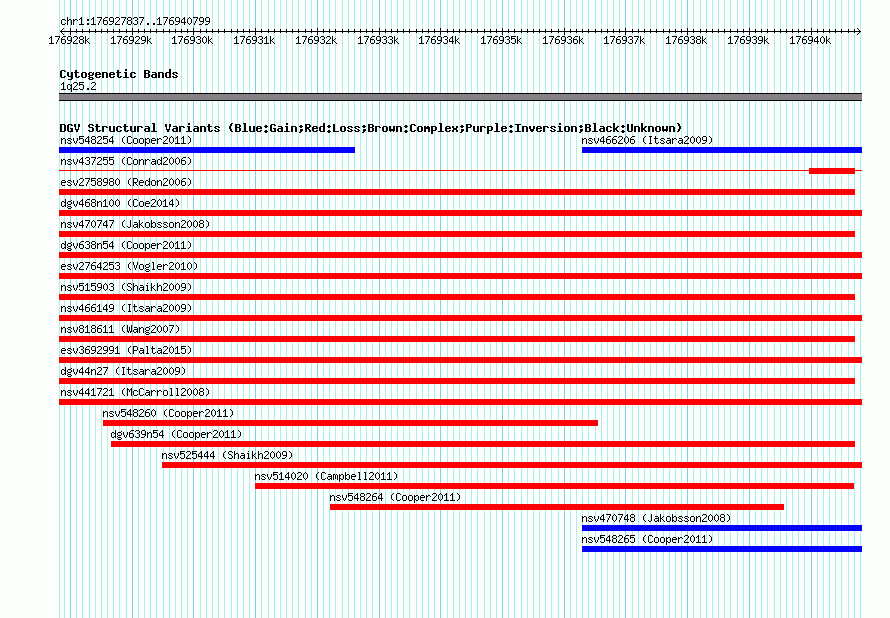
Task: Click the 176928k ruler tick label
Action: (x=69, y=40)
